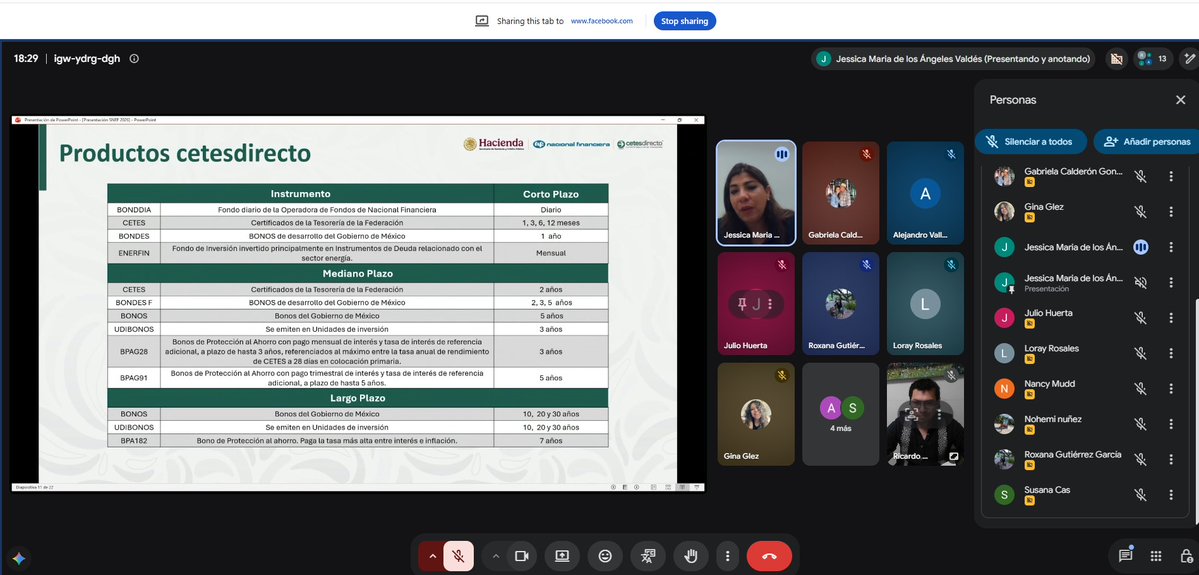Select Ricardo self-view video tile

tap(925, 414)
